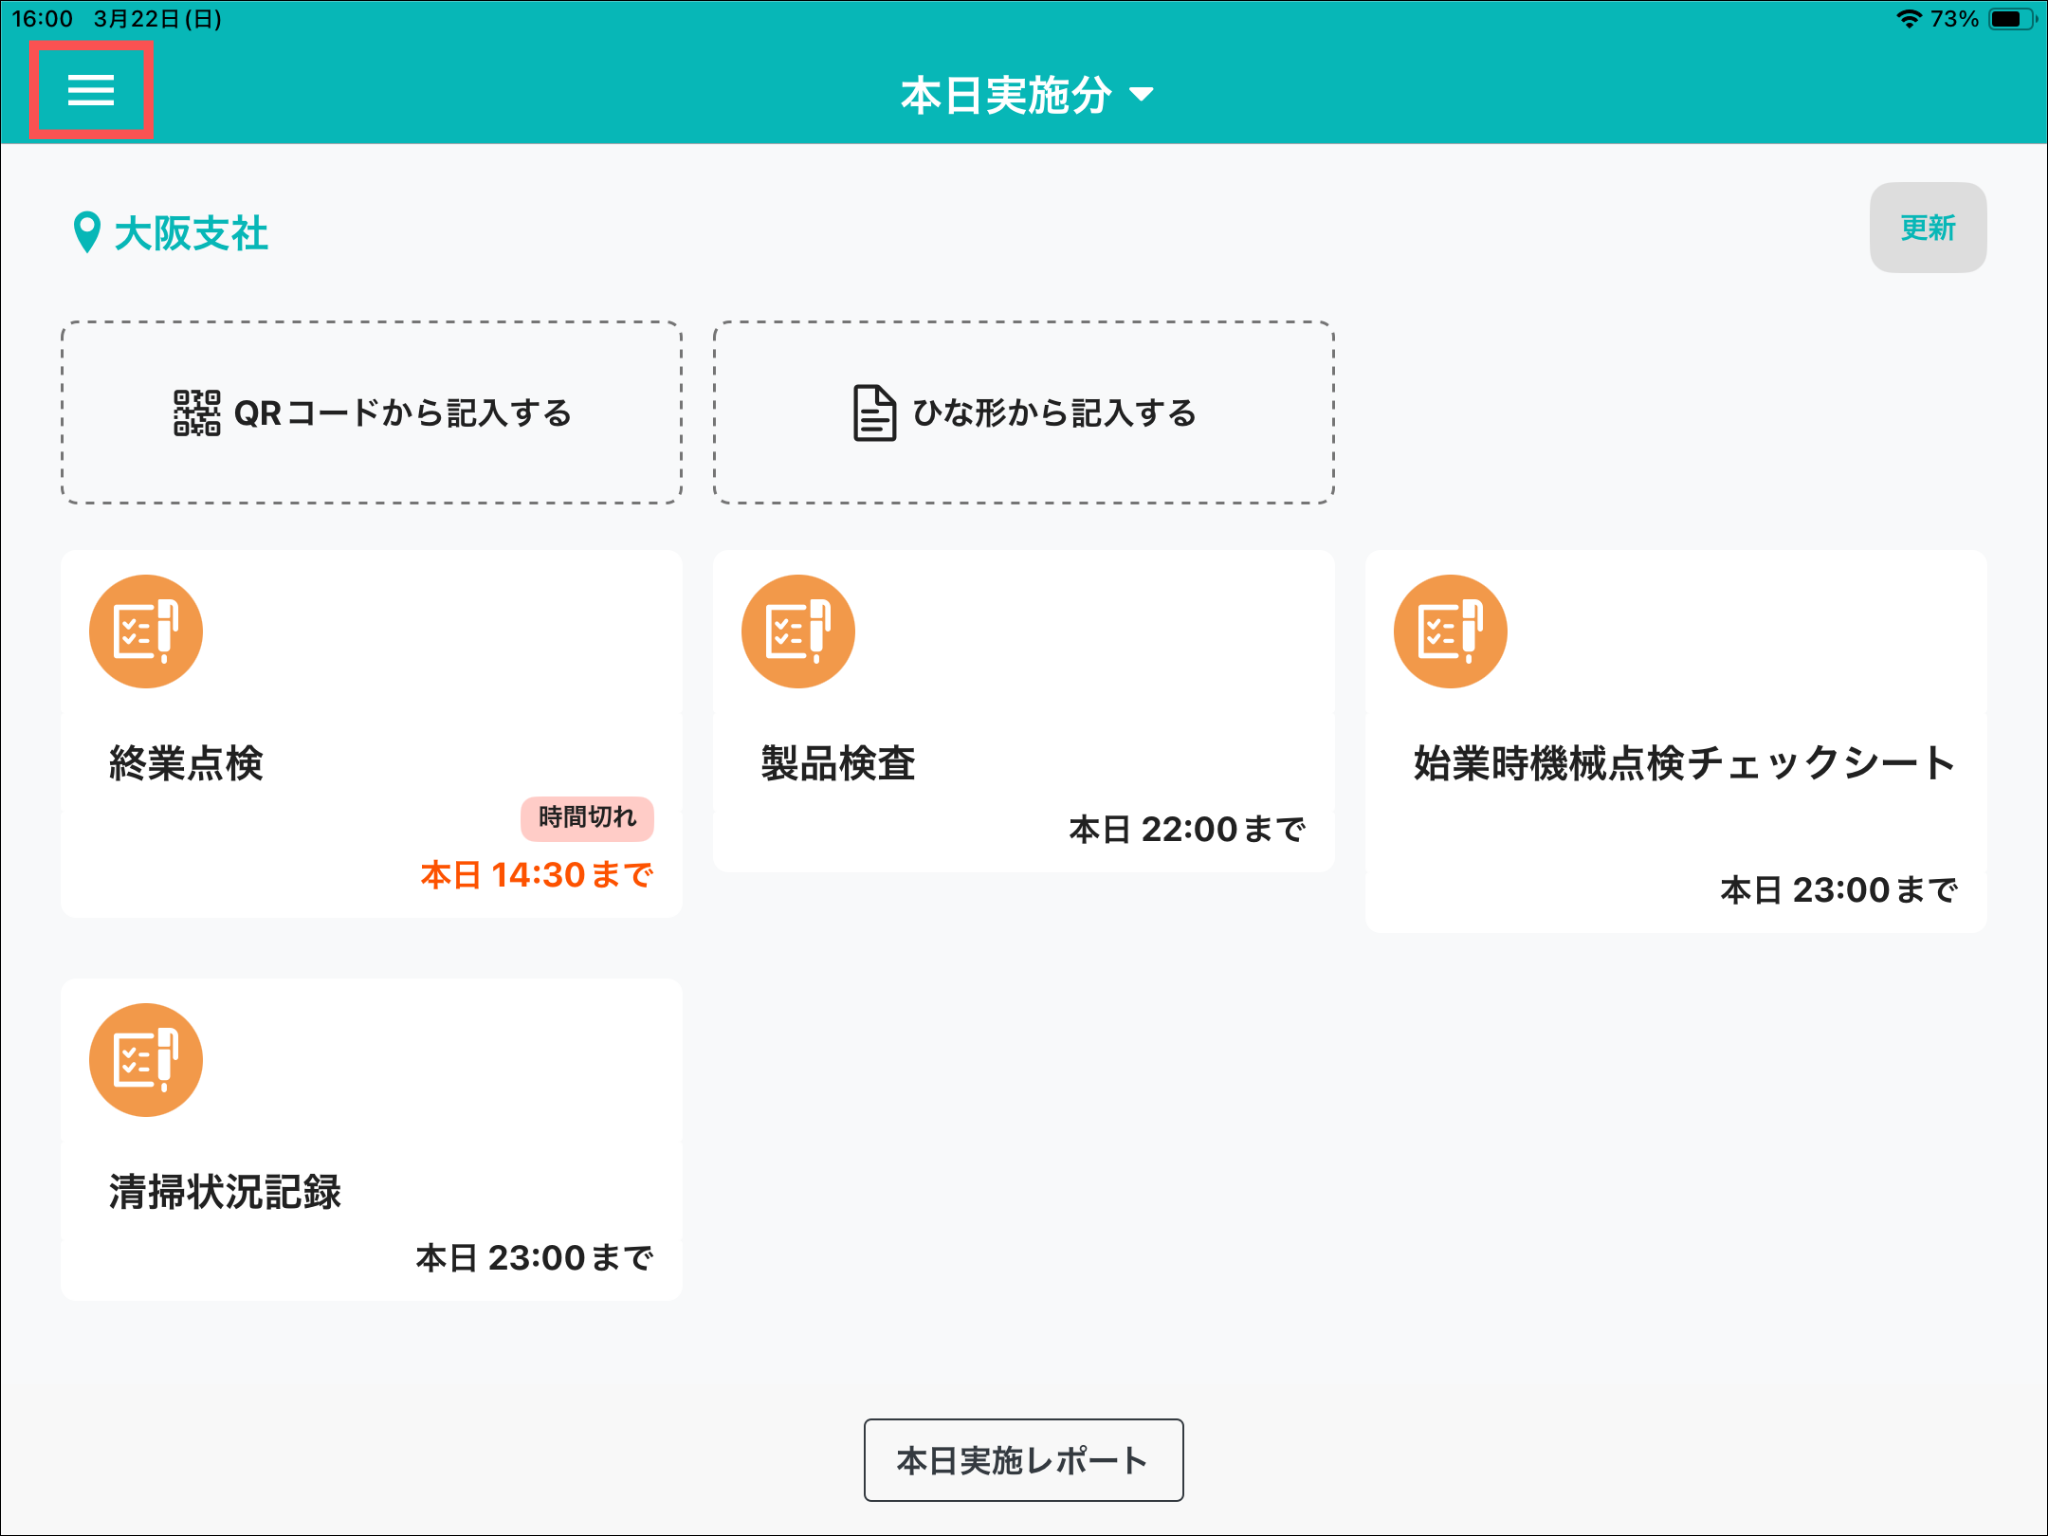Expand the 本日実施分 dropdown arrow

1141,95
